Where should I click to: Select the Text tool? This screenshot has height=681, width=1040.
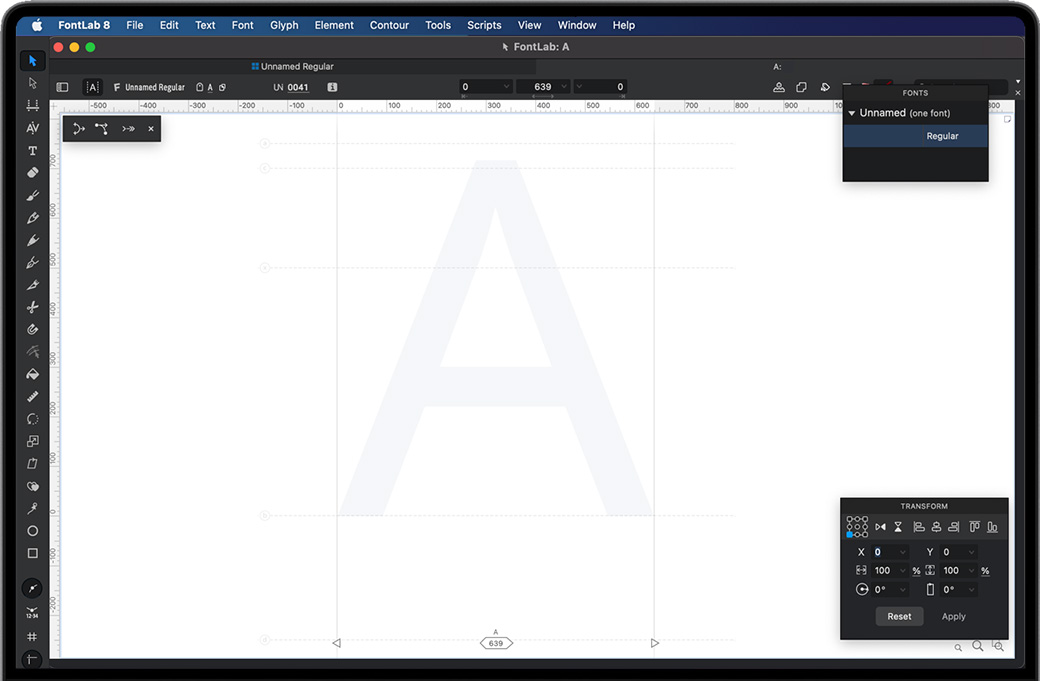pyautogui.click(x=32, y=151)
